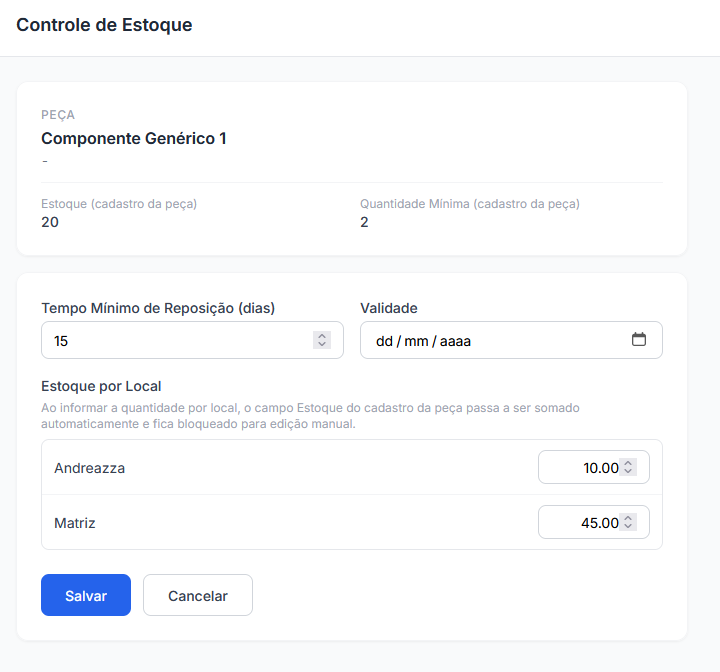Increment Andreazza stock quantity with up arrow
The width and height of the screenshot is (720, 672).
628,463
